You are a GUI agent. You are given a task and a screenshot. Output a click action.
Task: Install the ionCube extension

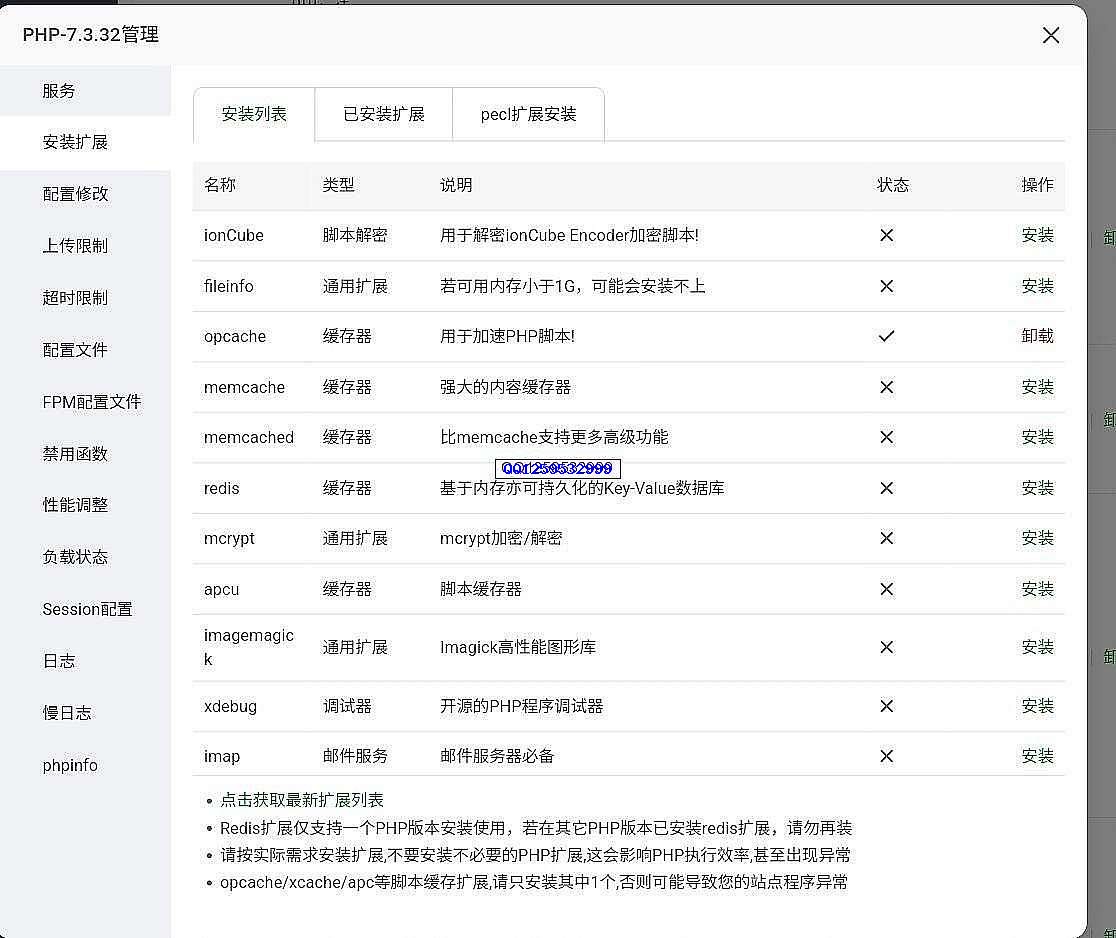point(1038,235)
